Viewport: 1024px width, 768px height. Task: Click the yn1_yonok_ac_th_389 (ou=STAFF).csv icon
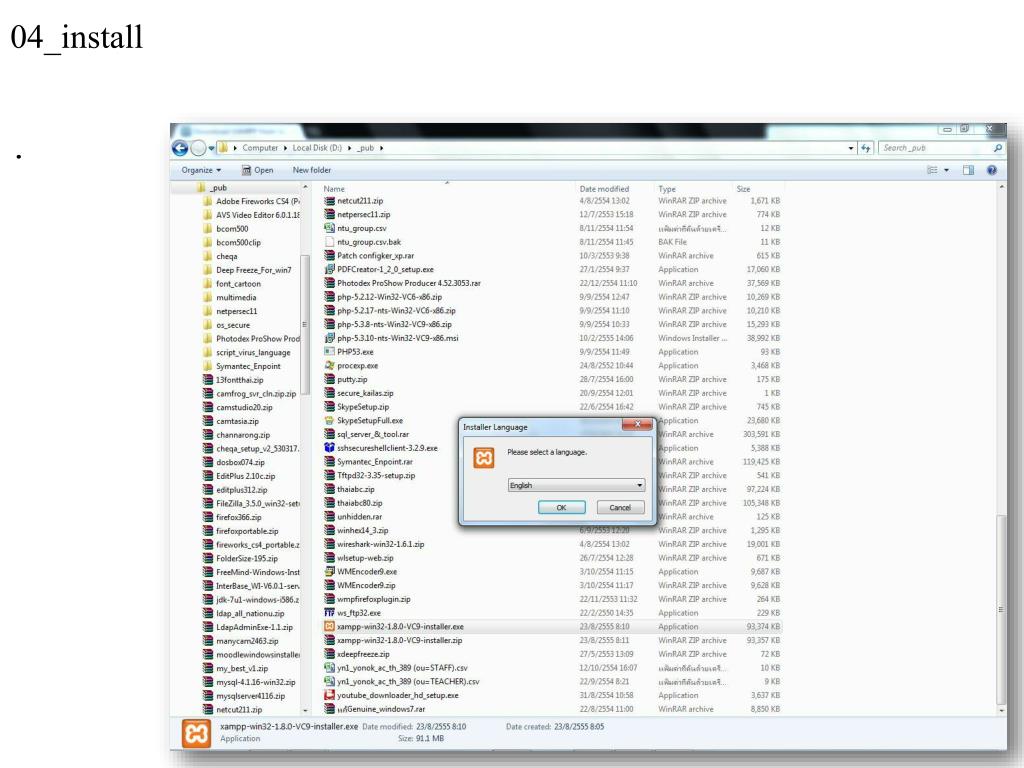pos(329,667)
